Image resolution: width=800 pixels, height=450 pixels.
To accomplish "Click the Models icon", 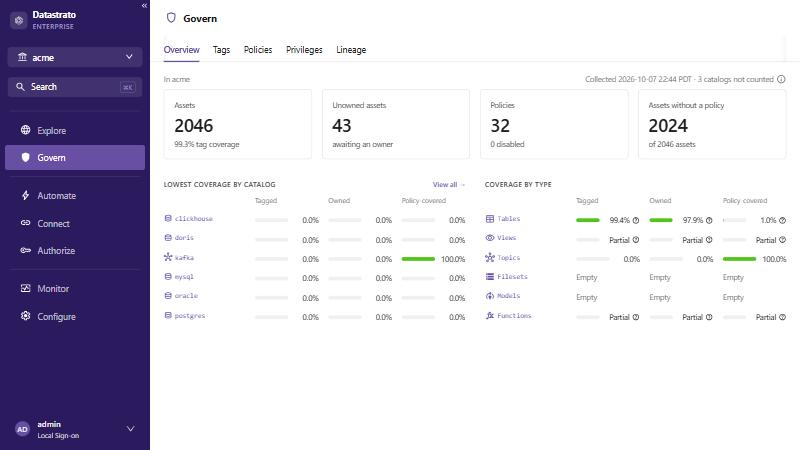I will tap(490, 295).
